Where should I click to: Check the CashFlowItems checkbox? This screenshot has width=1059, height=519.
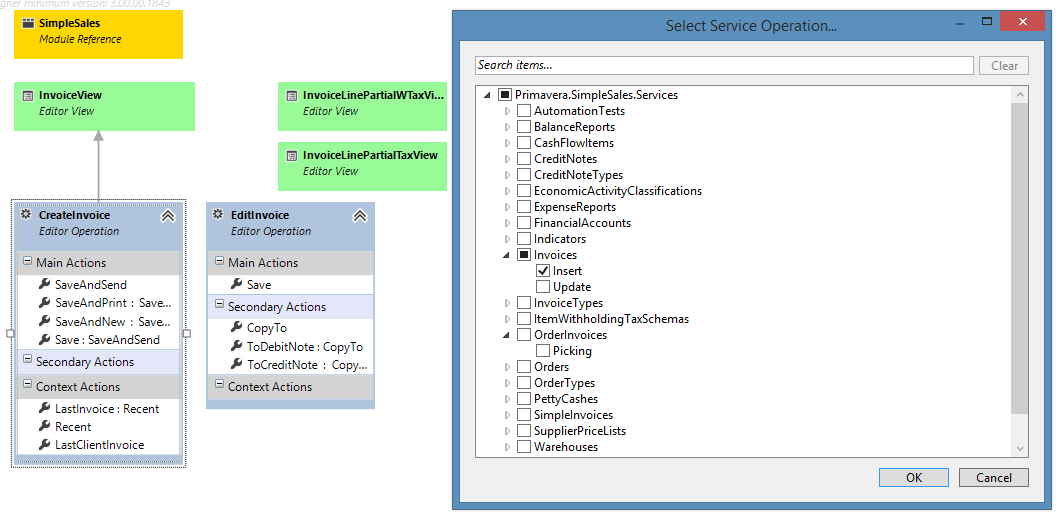(523, 143)
